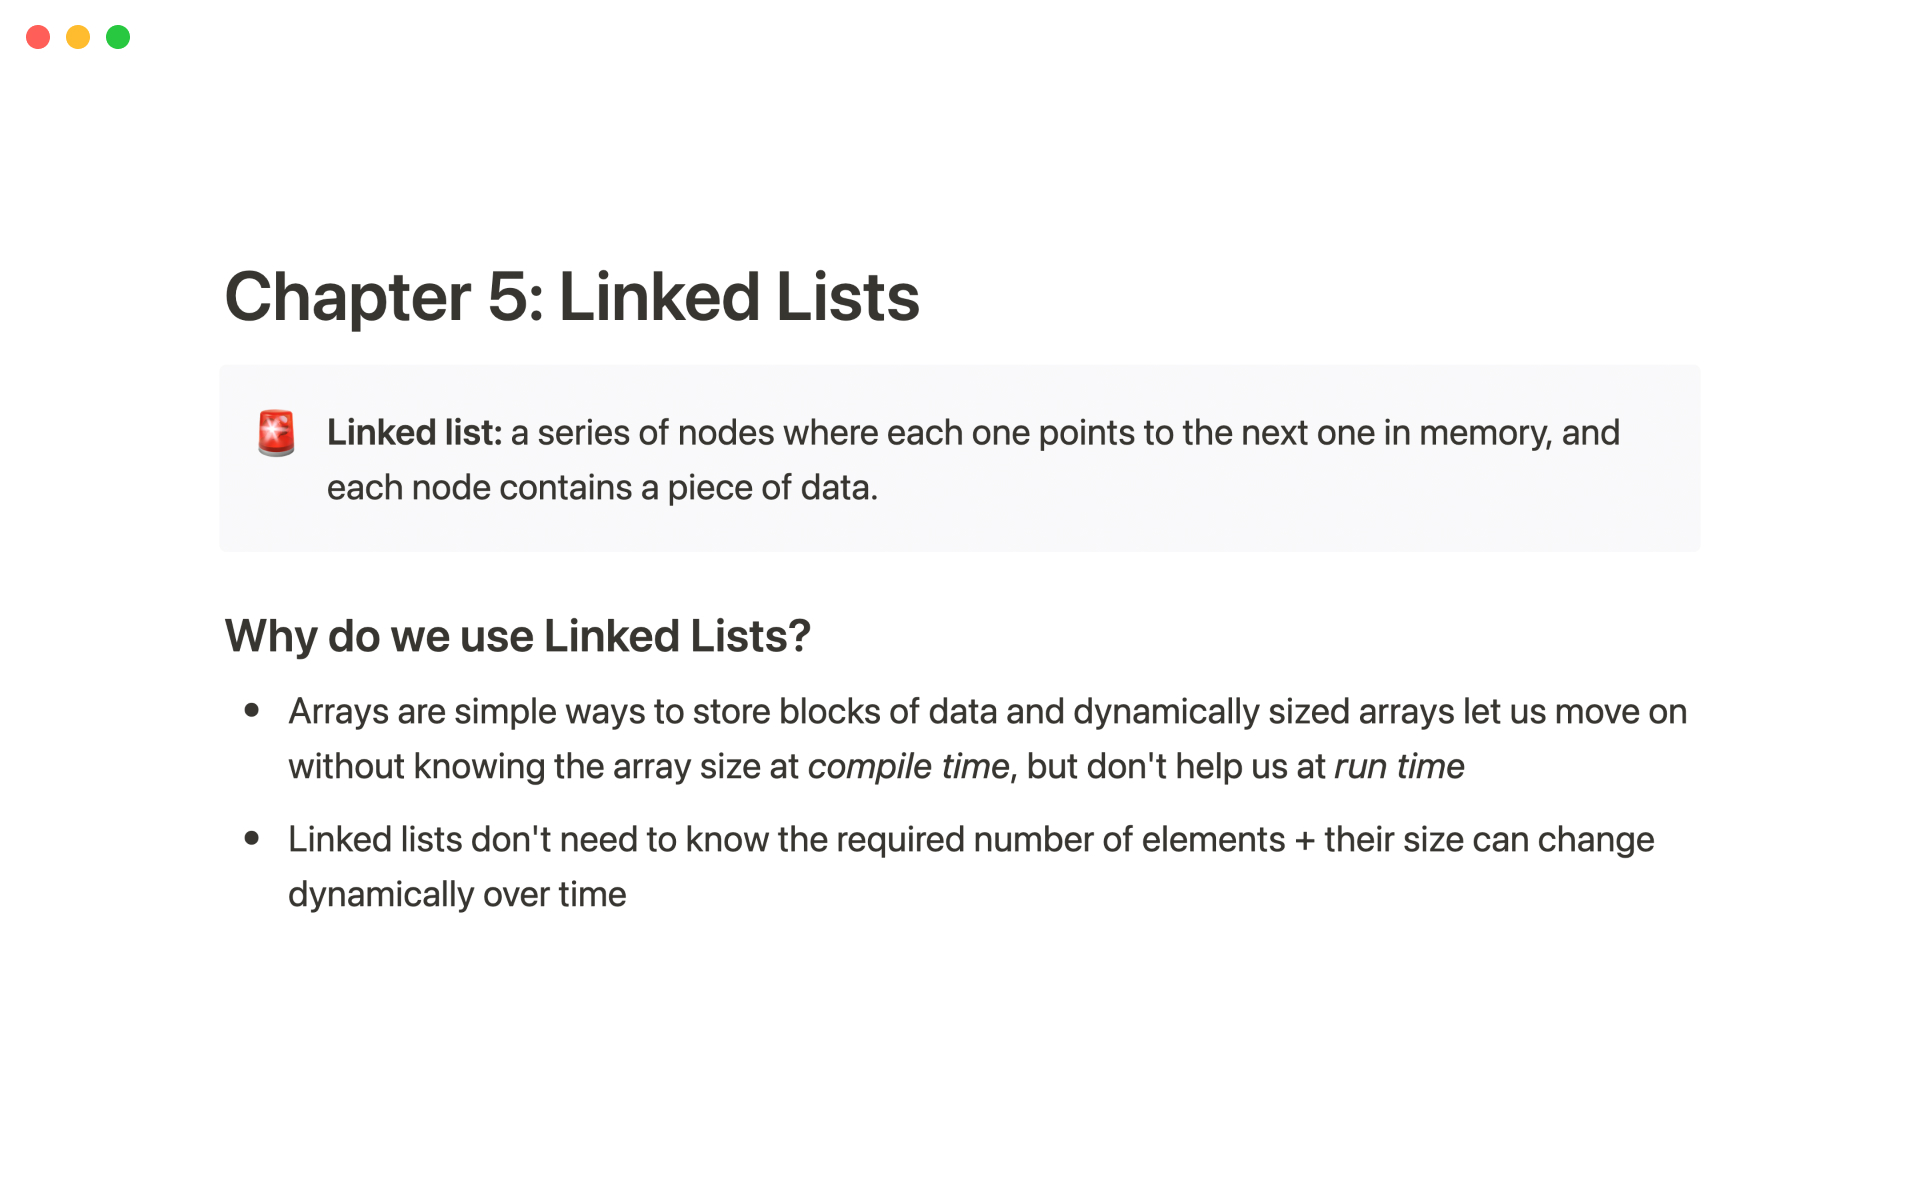Click the 'Chapter 5: Linked Lists' title

click(571, 297)
